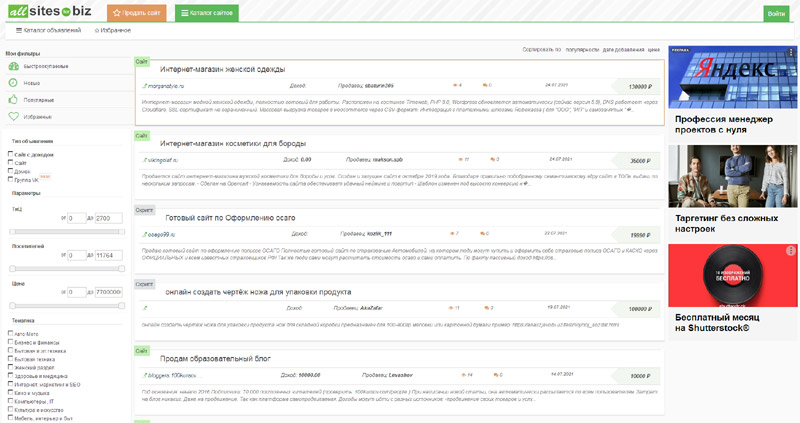Check the 'Авто-Мото' topic checkbox
The image size is (800, 423).
pyautogui.click(x=10, y=333)
